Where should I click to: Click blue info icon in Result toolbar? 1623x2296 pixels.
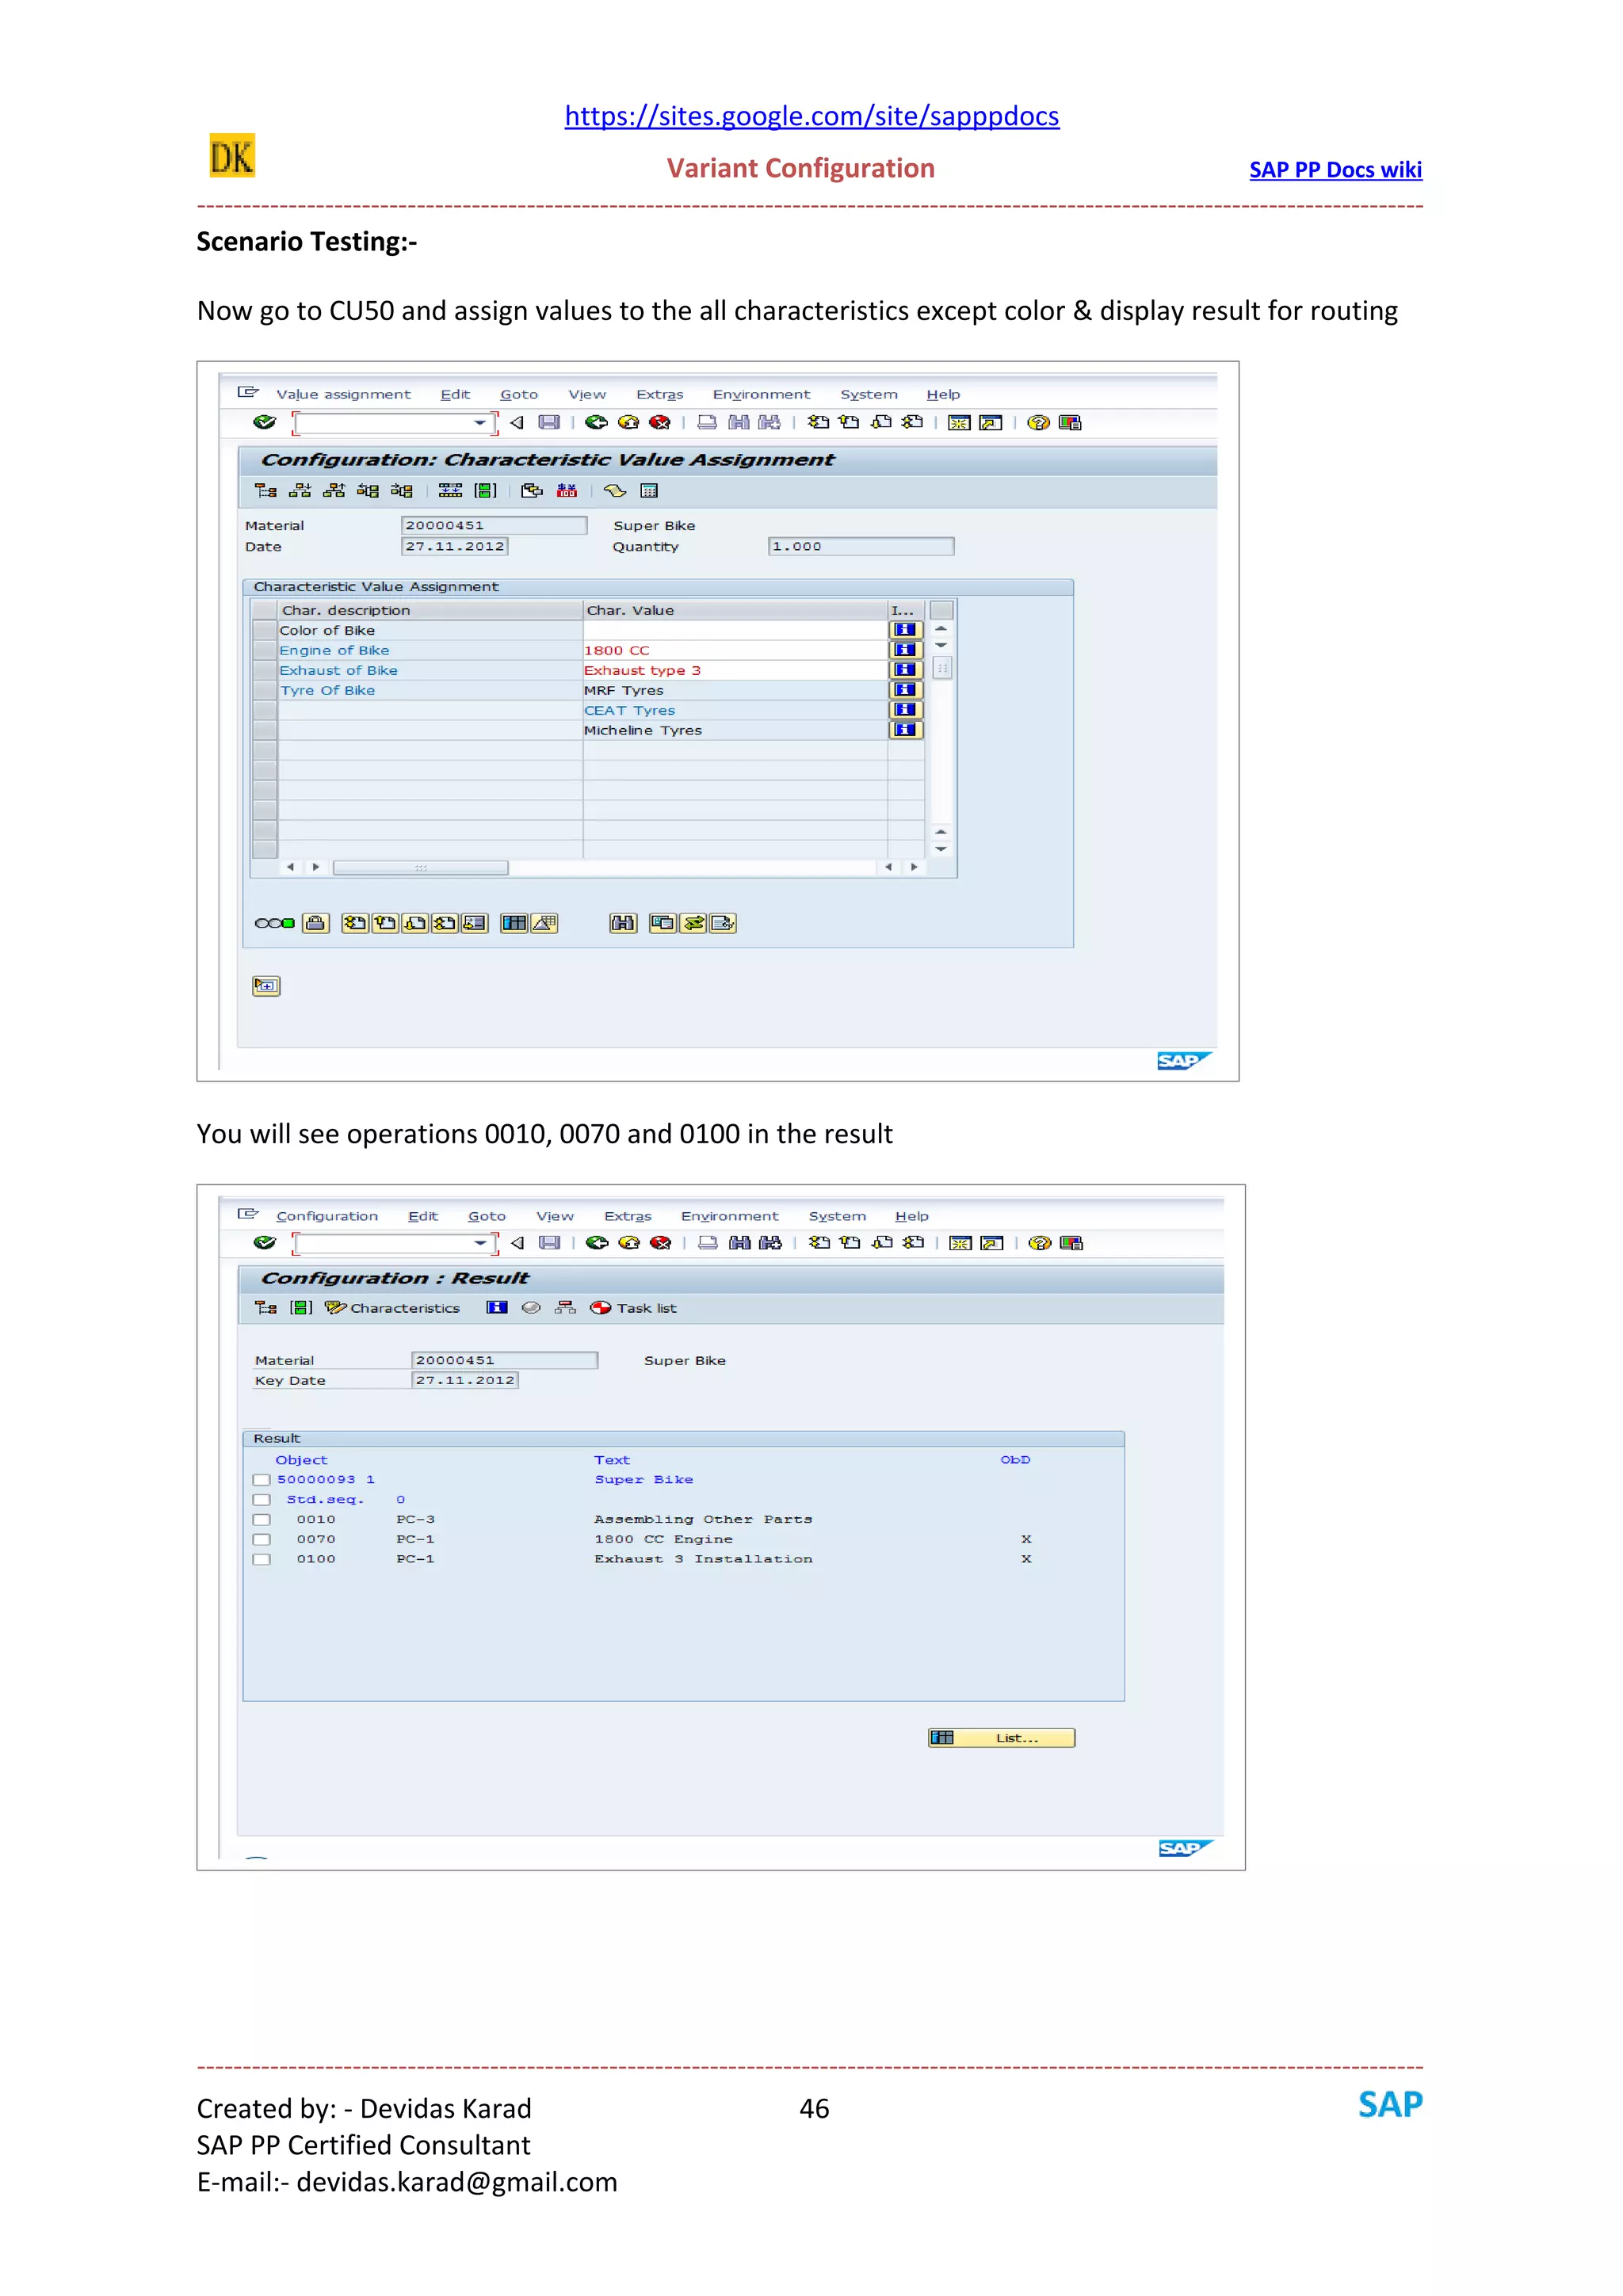pyautogui.click(x=497, y=1308)
